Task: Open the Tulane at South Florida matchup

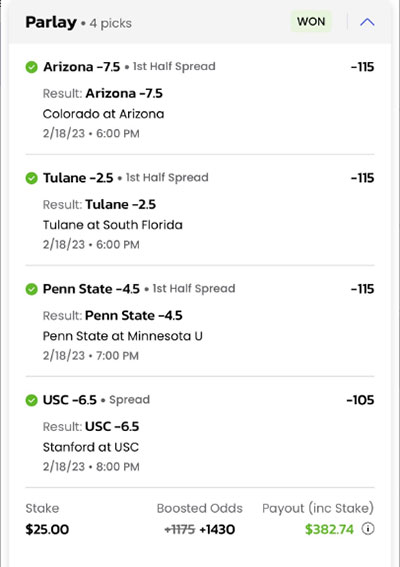Action: coord(112,225)
